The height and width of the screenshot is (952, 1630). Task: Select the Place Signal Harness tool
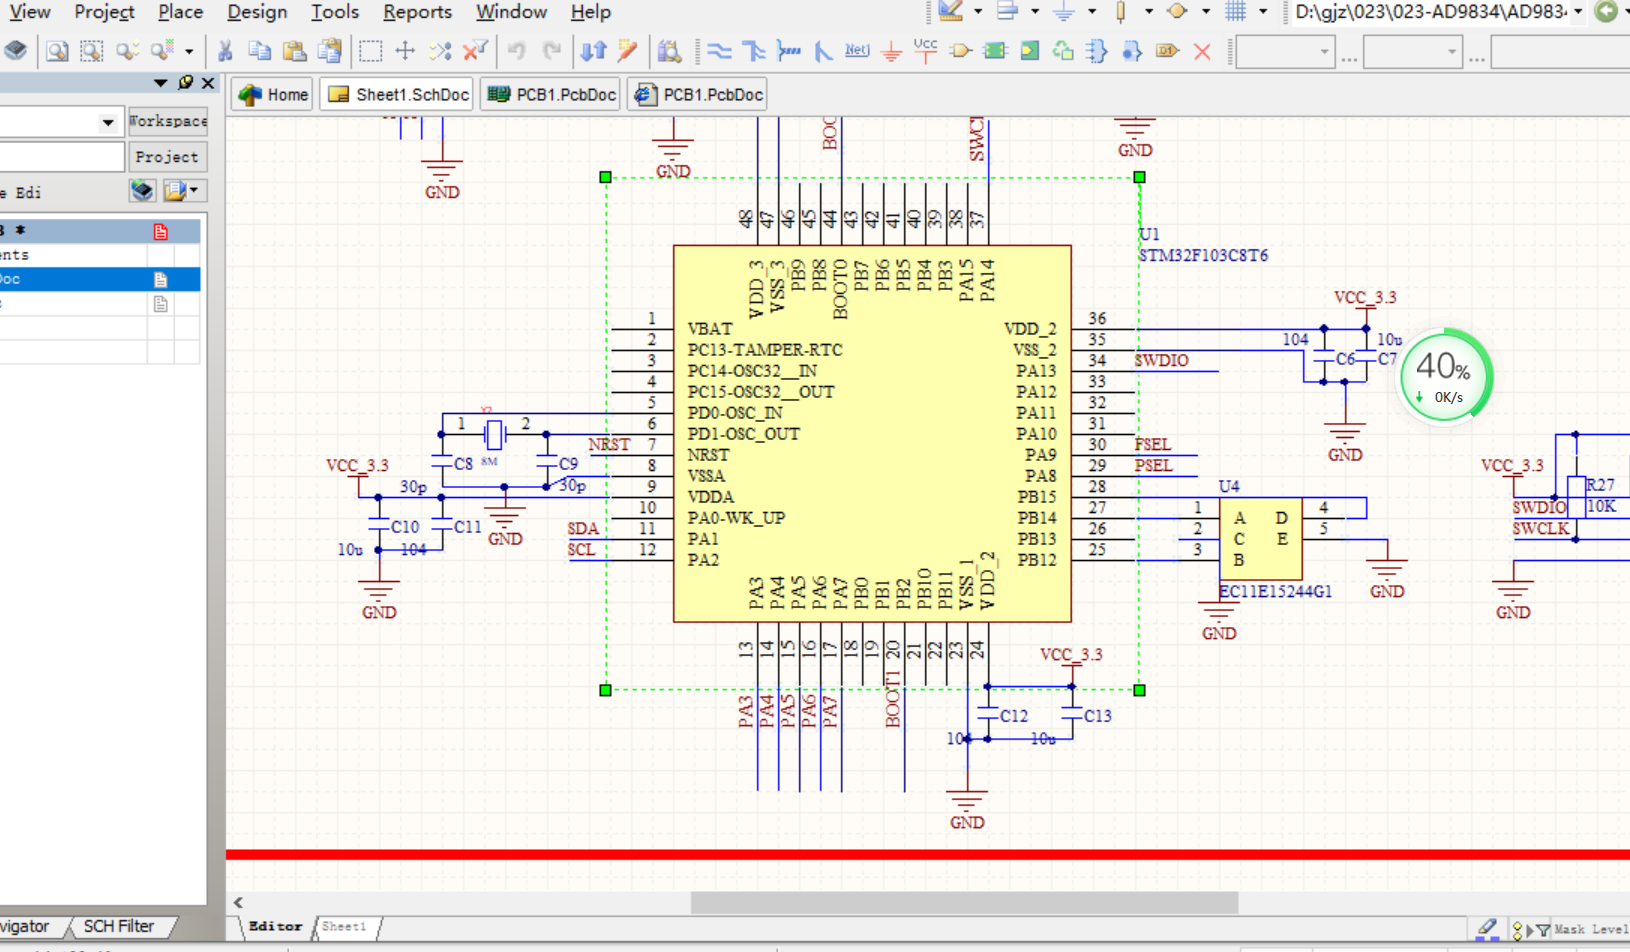point(789,51)
